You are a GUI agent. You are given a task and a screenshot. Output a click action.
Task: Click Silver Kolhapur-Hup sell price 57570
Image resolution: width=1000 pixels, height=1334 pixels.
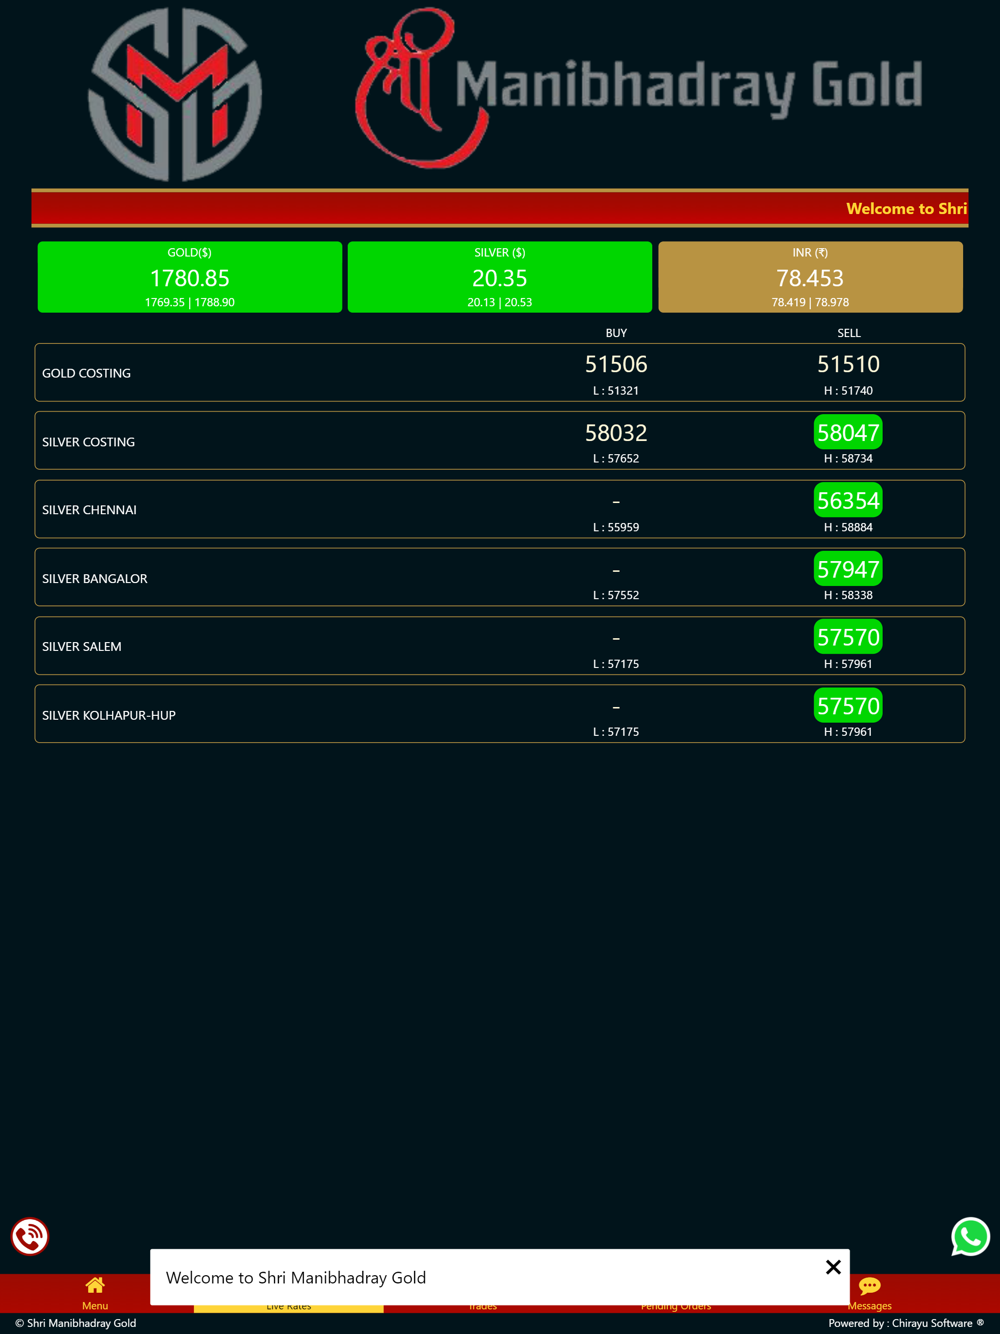(x=848, y=707)
